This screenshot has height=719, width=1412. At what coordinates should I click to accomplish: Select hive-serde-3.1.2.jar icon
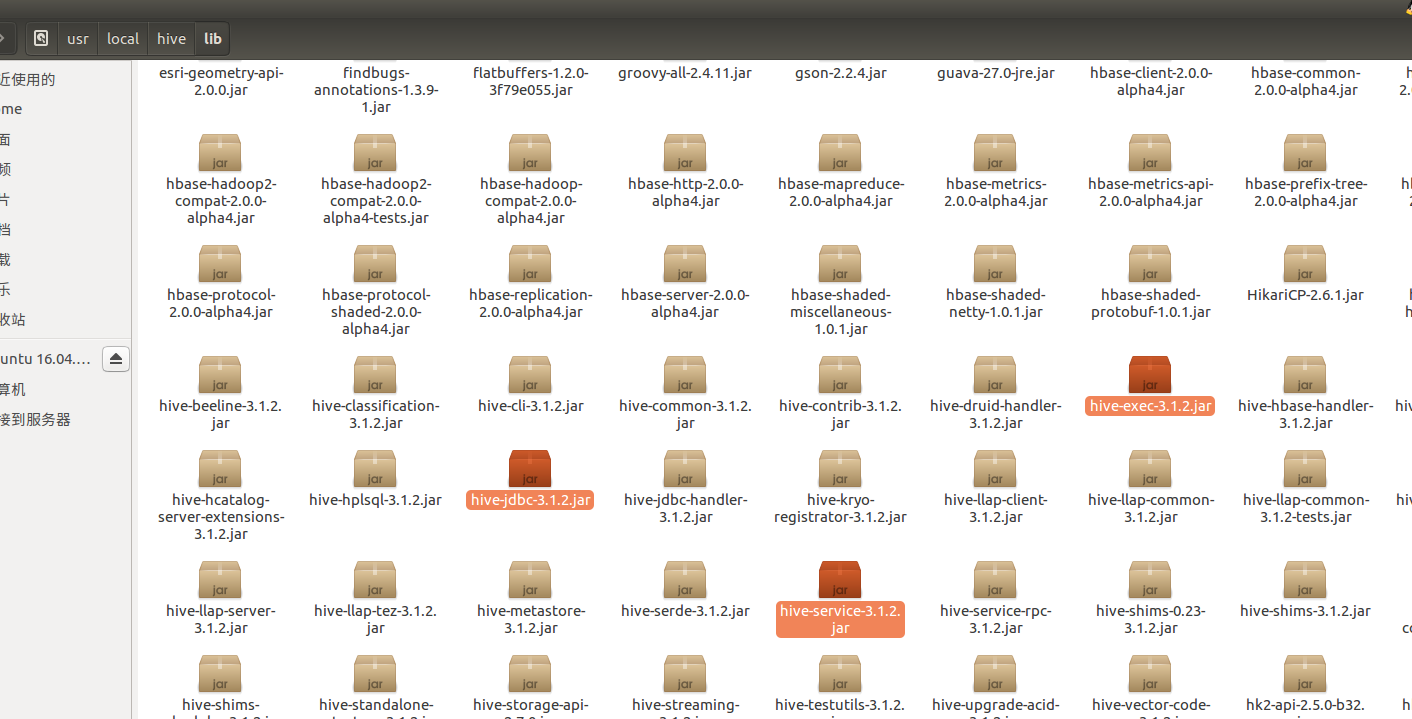coord(685,580)
